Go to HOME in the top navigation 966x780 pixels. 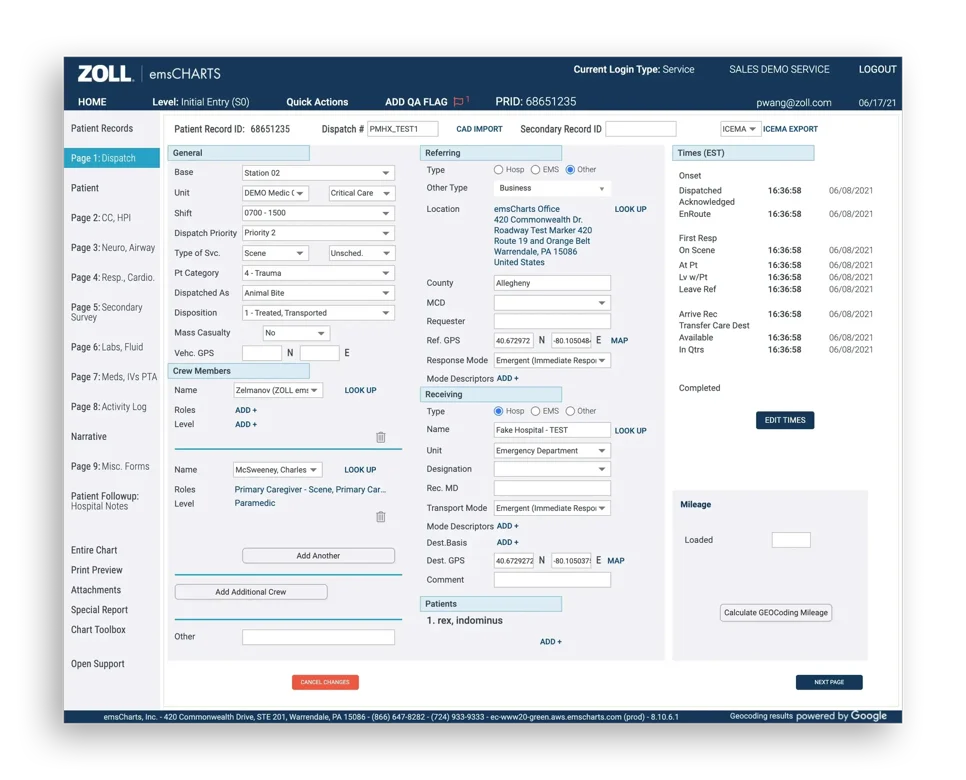[92, 102]
